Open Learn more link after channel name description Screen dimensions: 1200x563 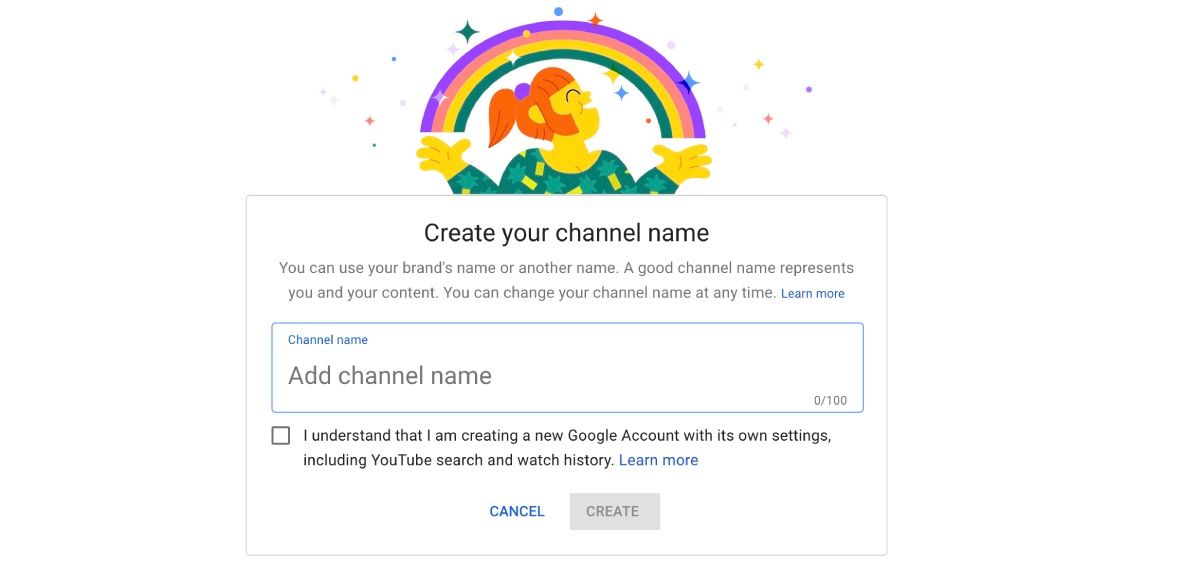click(812, 294)
